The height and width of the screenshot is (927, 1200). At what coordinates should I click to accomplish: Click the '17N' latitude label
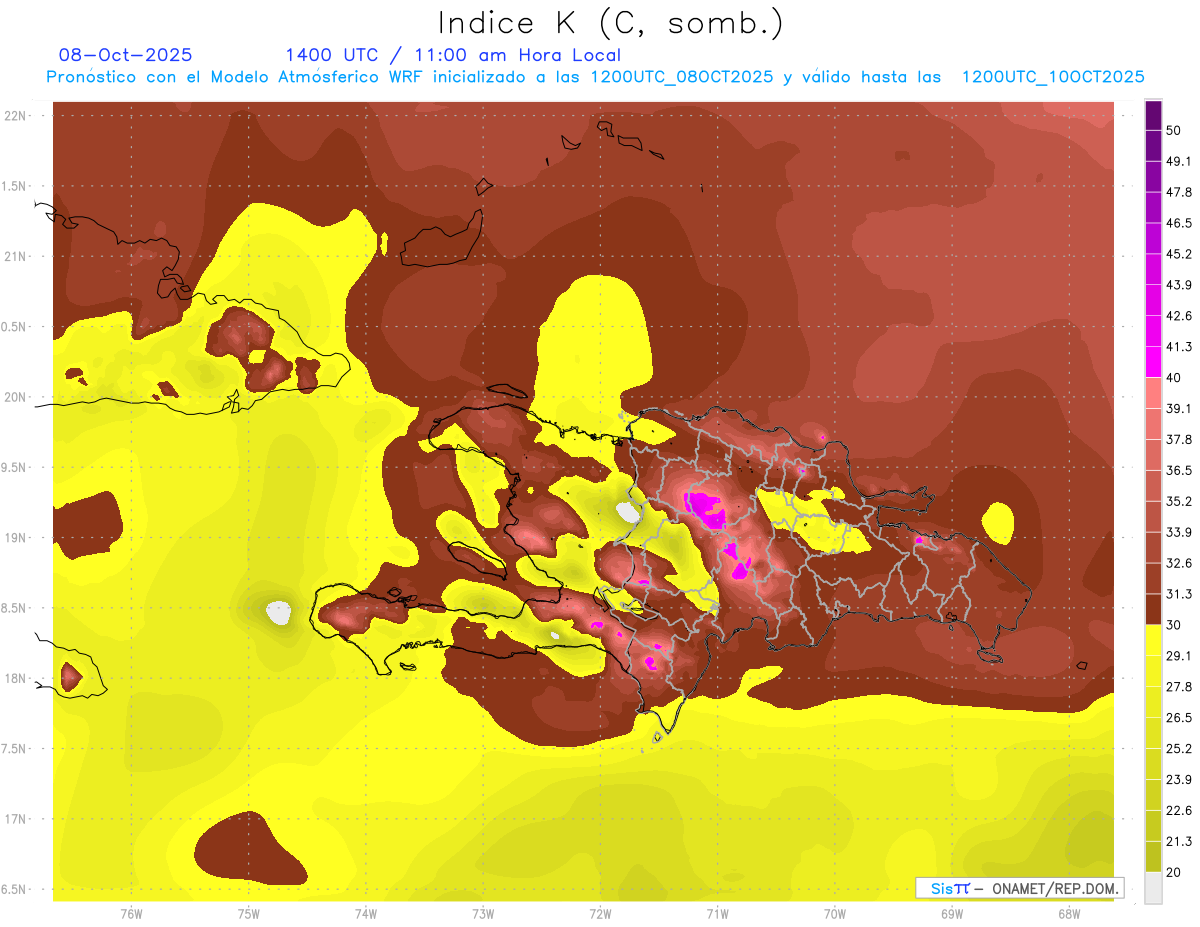(16, 820)
